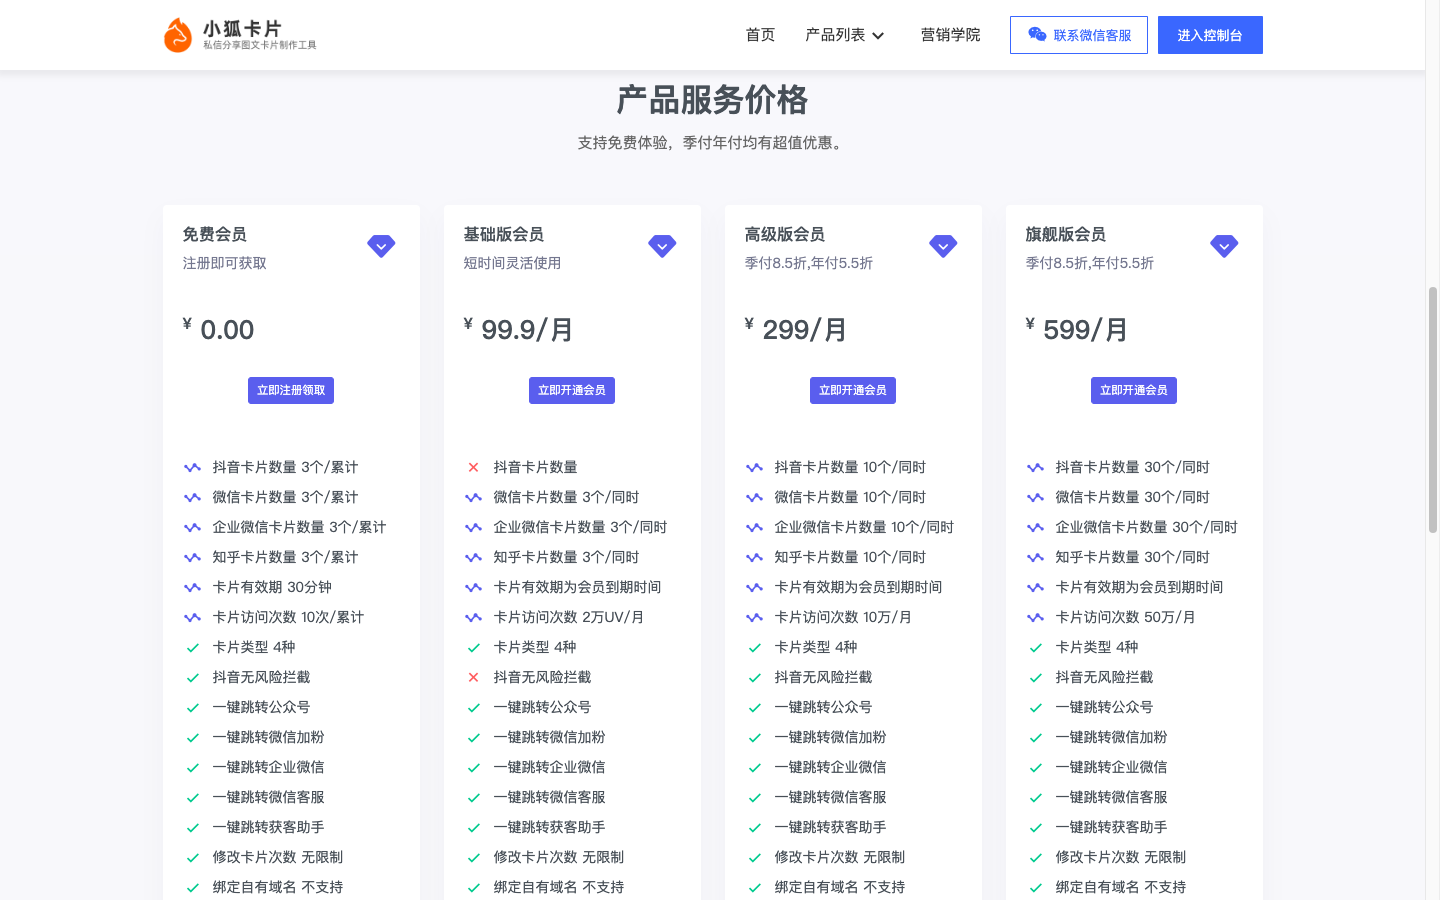The image size is (1440, 900).
Task: Click the diamond icon on 免费会员 card
Action: (381, 245)
